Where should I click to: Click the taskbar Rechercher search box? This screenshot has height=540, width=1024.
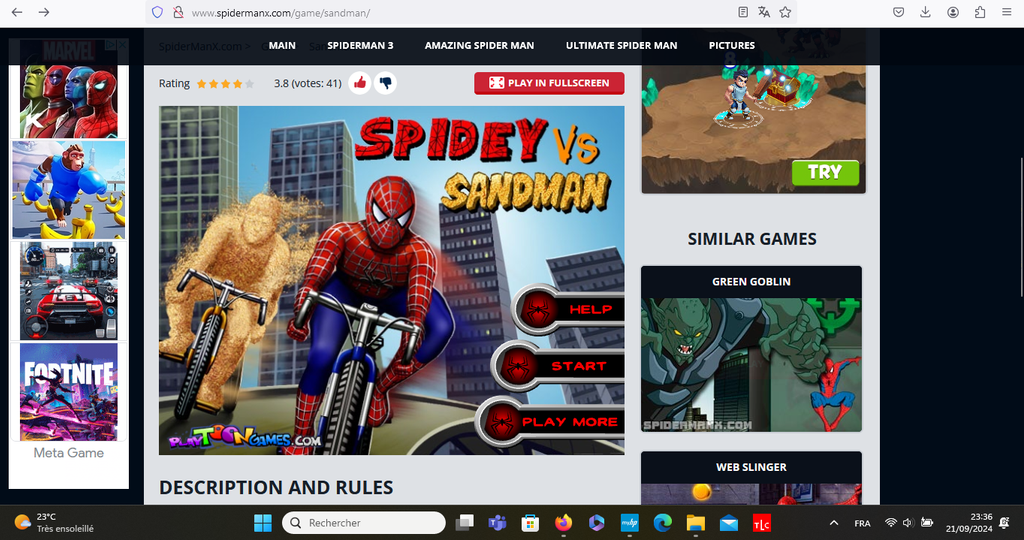pyautogui.click(x=364, y=522)
